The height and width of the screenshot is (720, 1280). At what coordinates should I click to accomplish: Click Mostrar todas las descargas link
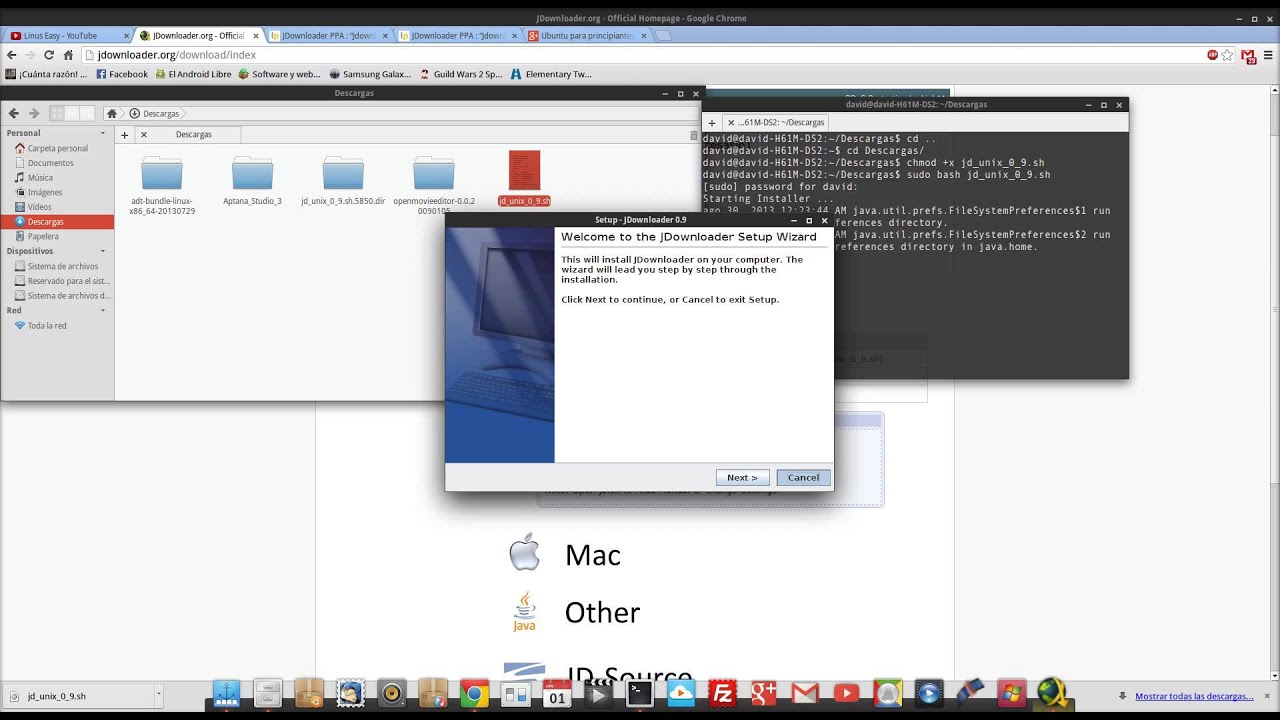click(1193, 696)
